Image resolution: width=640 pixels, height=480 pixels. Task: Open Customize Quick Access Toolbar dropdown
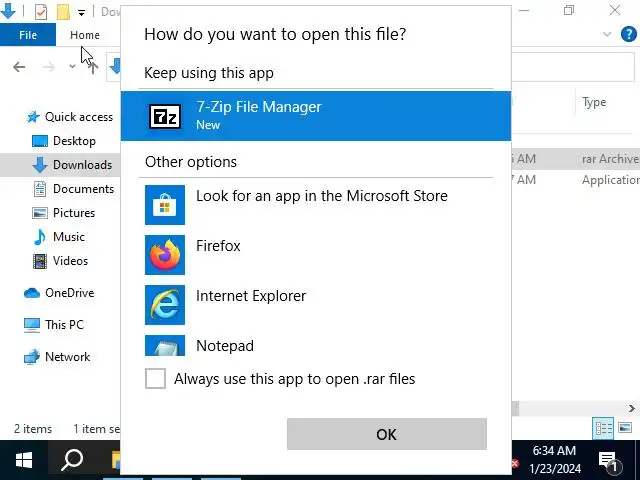tap(82, 13)
